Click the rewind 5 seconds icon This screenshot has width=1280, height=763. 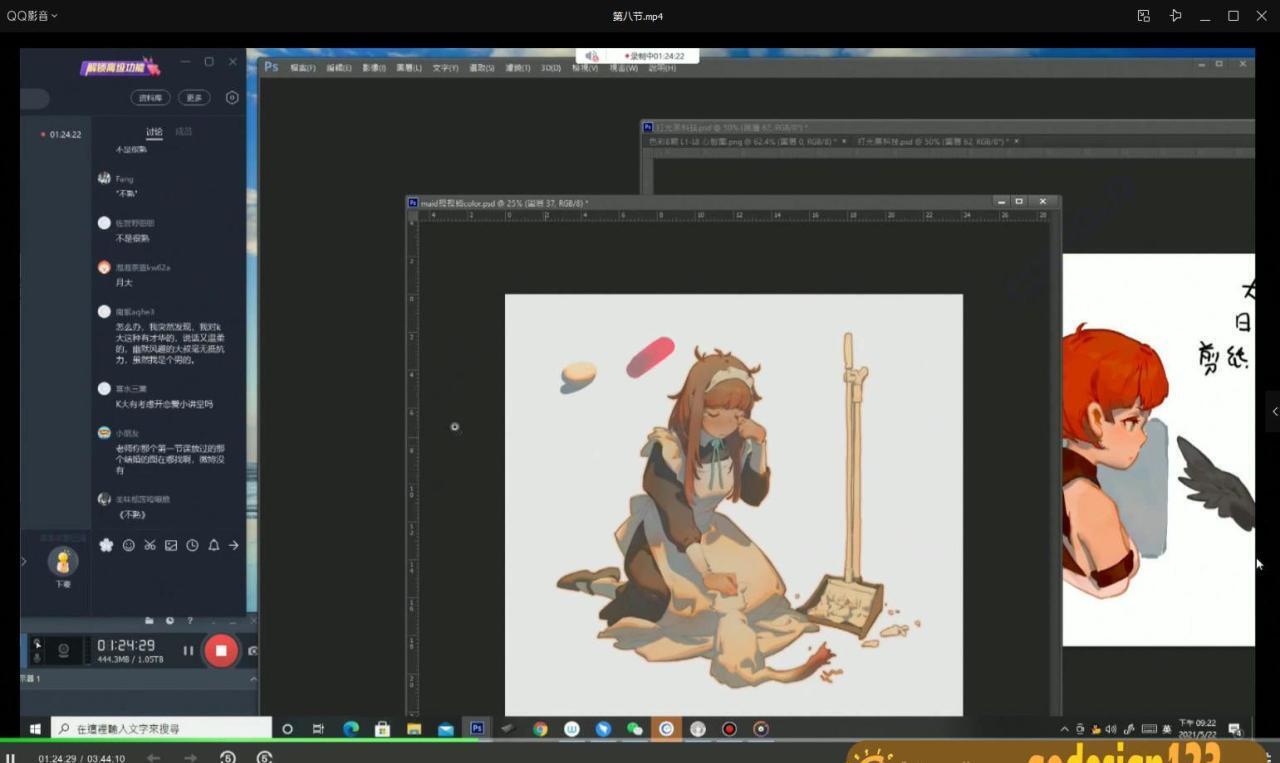pos(228,758)
